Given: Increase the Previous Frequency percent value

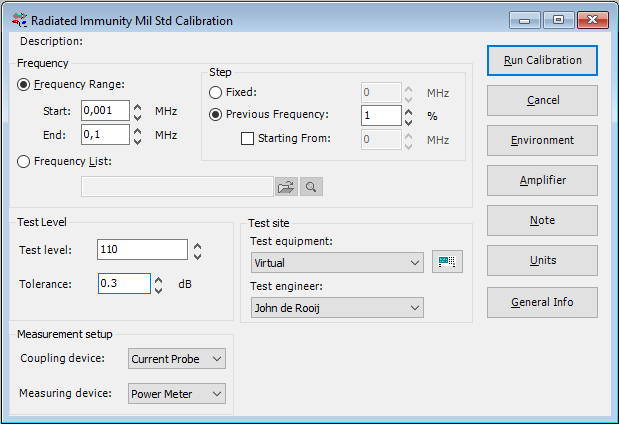Looking at the screenshot, I should click(409, 112).
